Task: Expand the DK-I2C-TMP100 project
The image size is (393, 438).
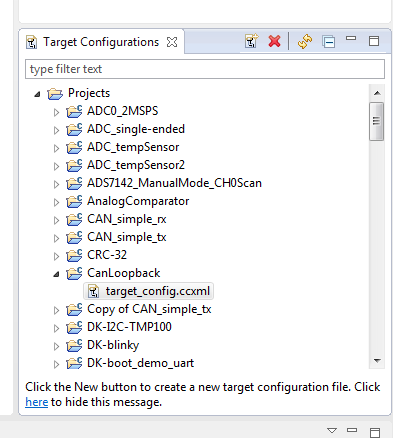Action: tap(56, 328)
